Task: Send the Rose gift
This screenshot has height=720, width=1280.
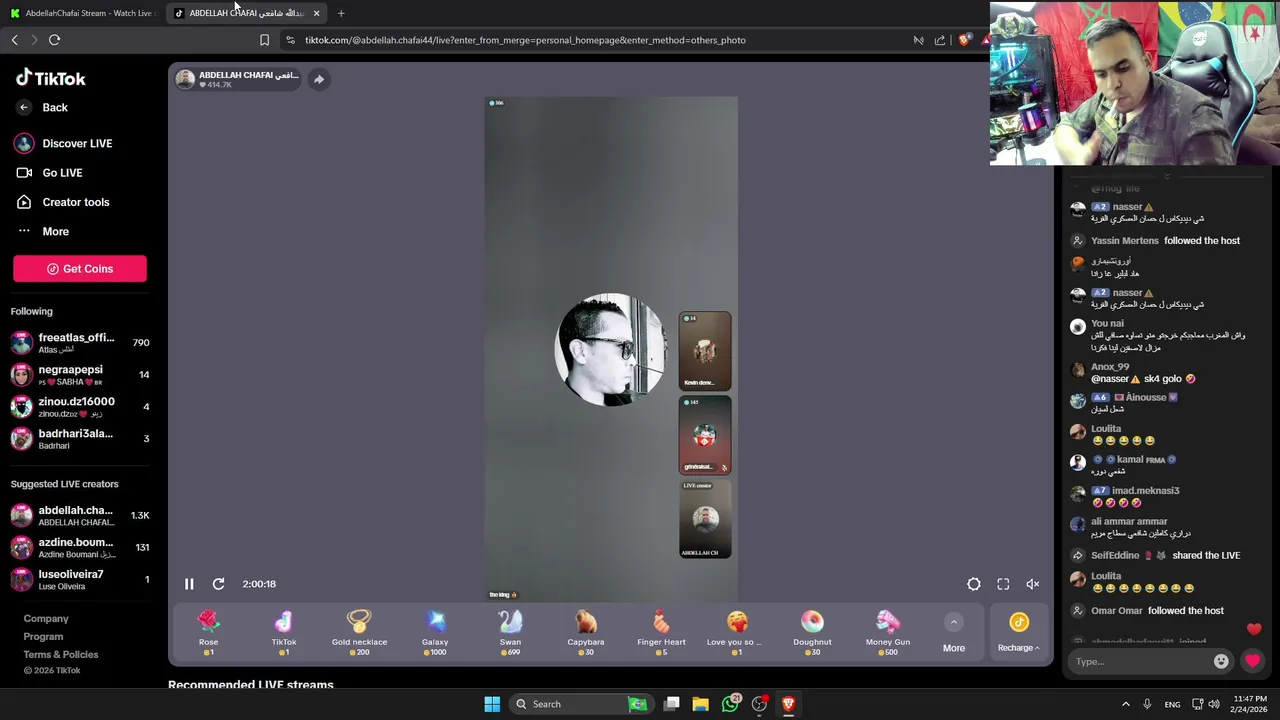Action: (208, 634)
